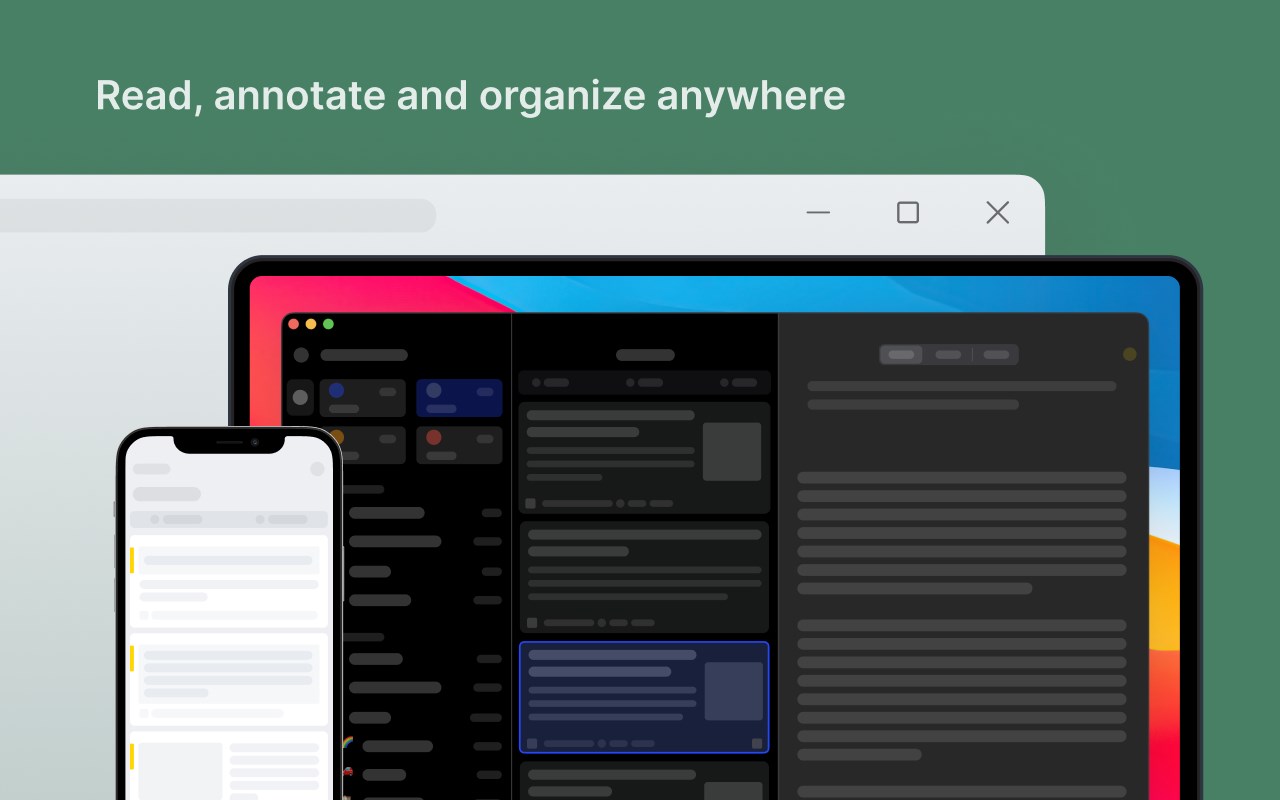
Task: Focus the browser window's address bar
Action: point(218,215)
